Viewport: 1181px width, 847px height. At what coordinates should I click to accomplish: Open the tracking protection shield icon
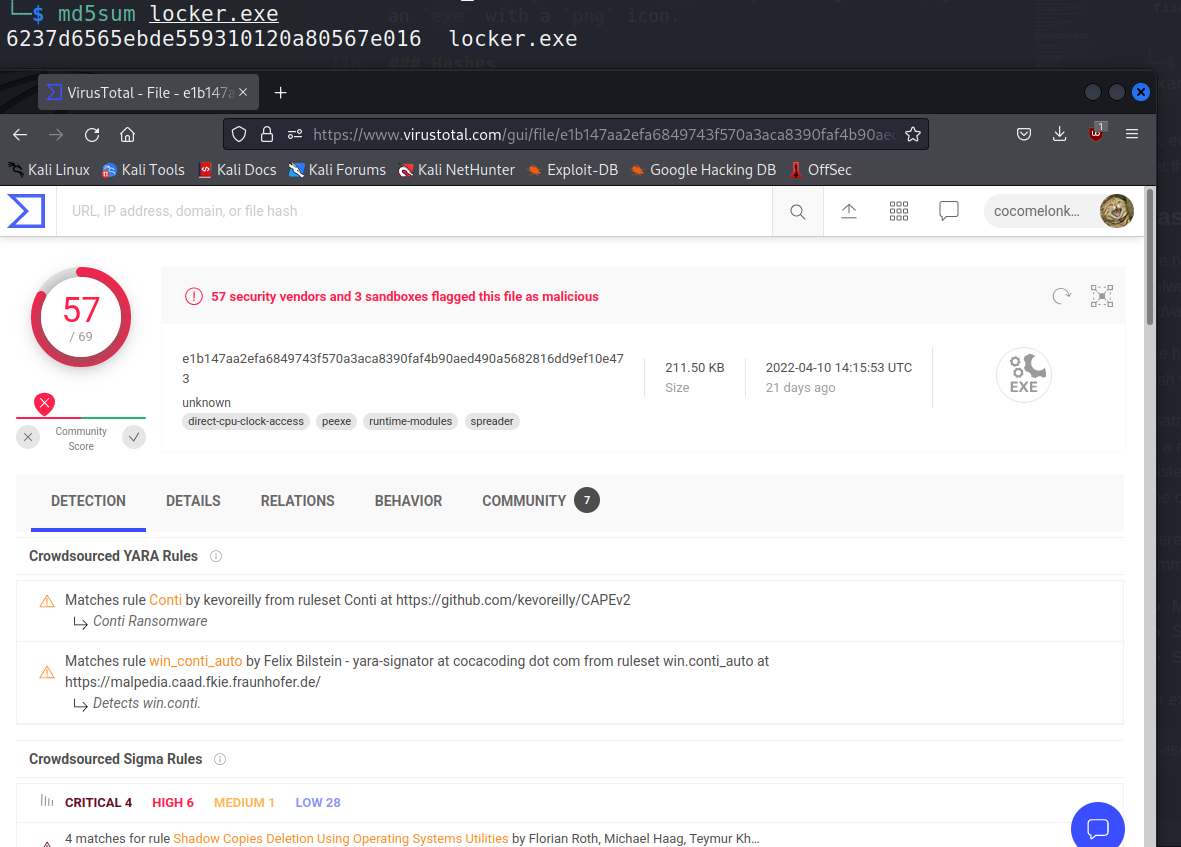tap(239, 135)
